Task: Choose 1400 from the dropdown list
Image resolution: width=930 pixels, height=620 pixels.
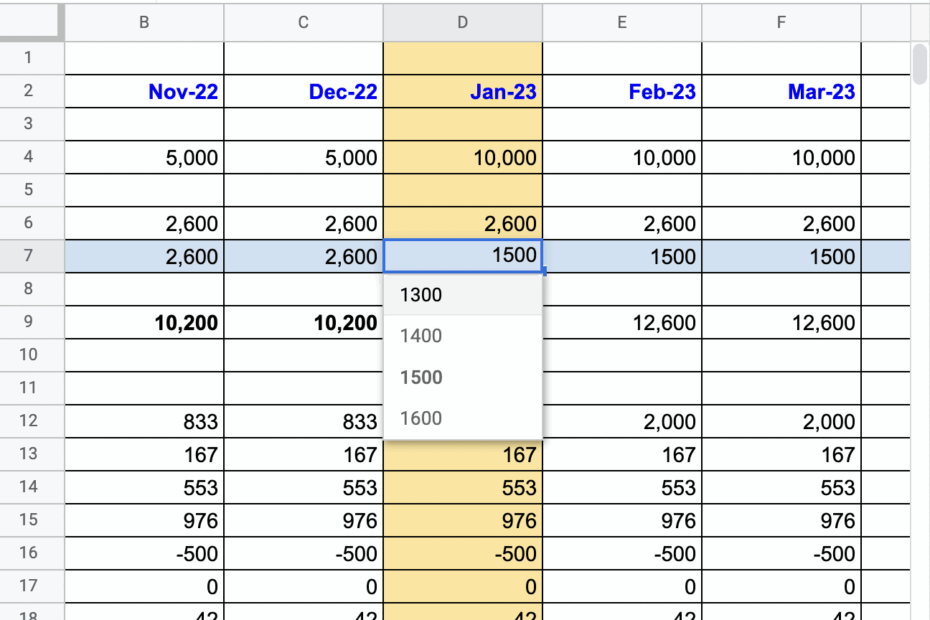Action: [x=463, y=336]
